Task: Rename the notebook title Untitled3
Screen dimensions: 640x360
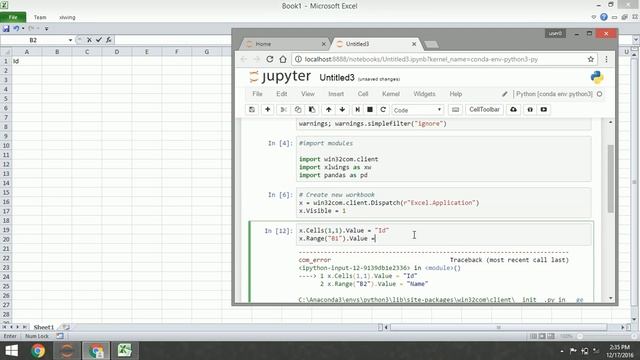Action: 337,78
